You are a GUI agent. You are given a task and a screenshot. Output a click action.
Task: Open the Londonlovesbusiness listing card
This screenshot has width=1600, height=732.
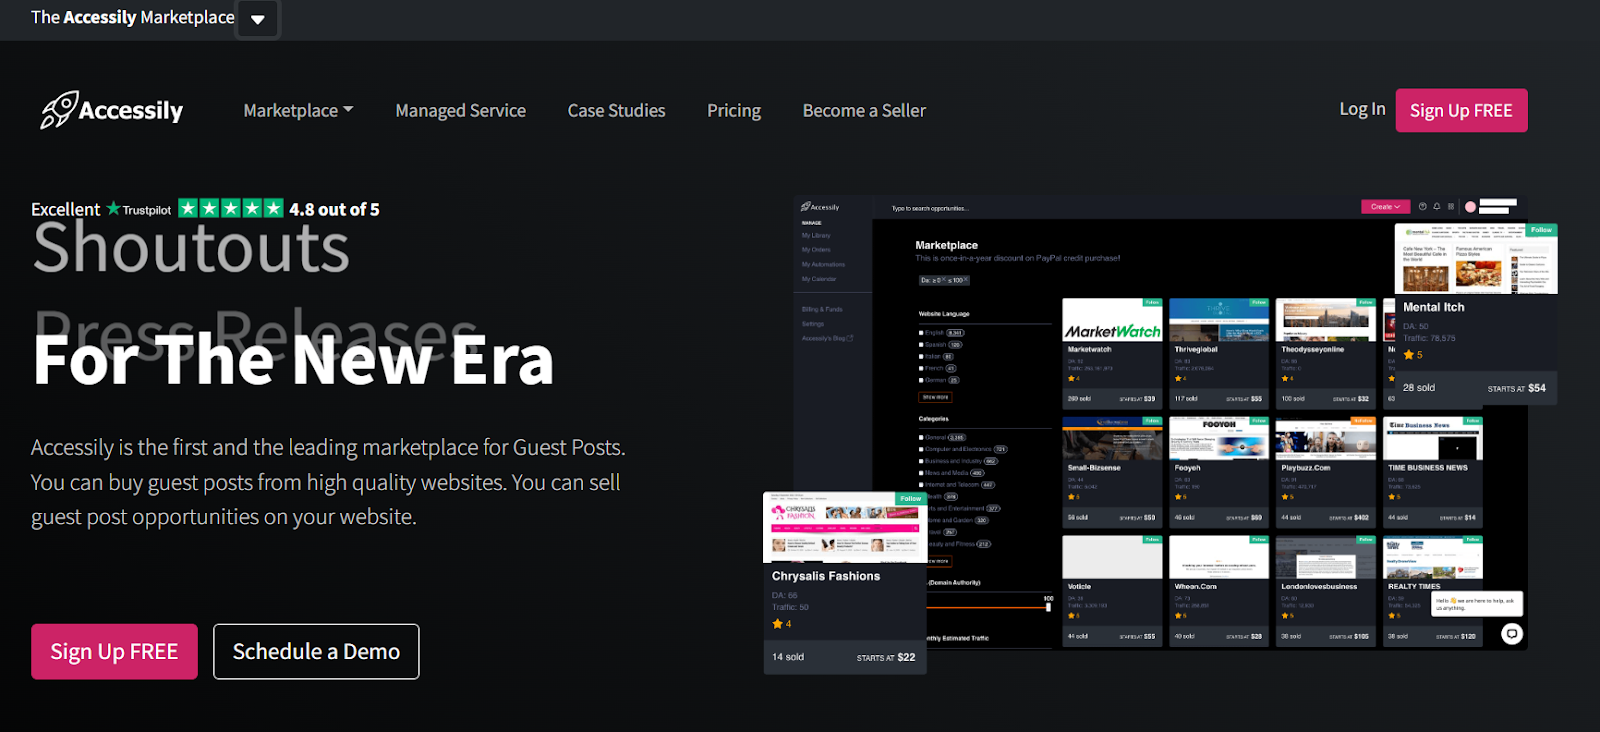coord(1326,591)
